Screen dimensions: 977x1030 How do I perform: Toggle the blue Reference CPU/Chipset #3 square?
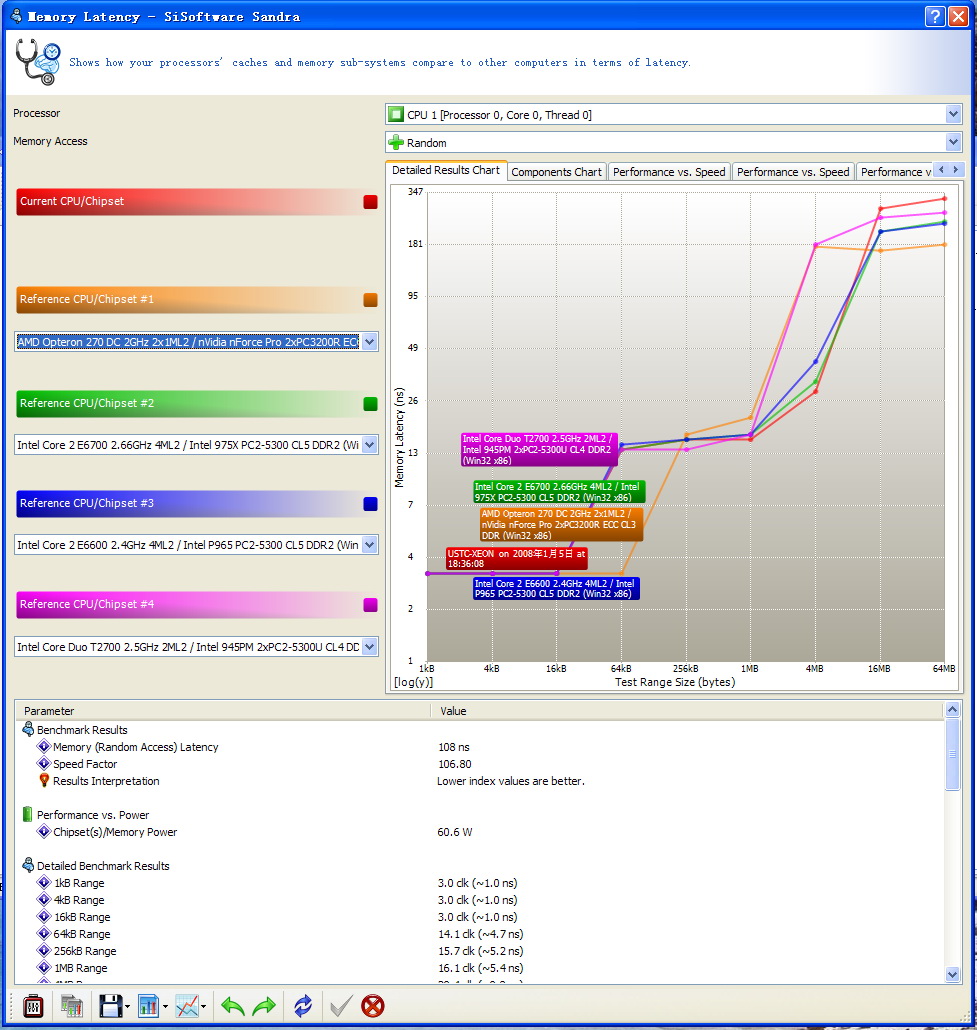point(370,504)
